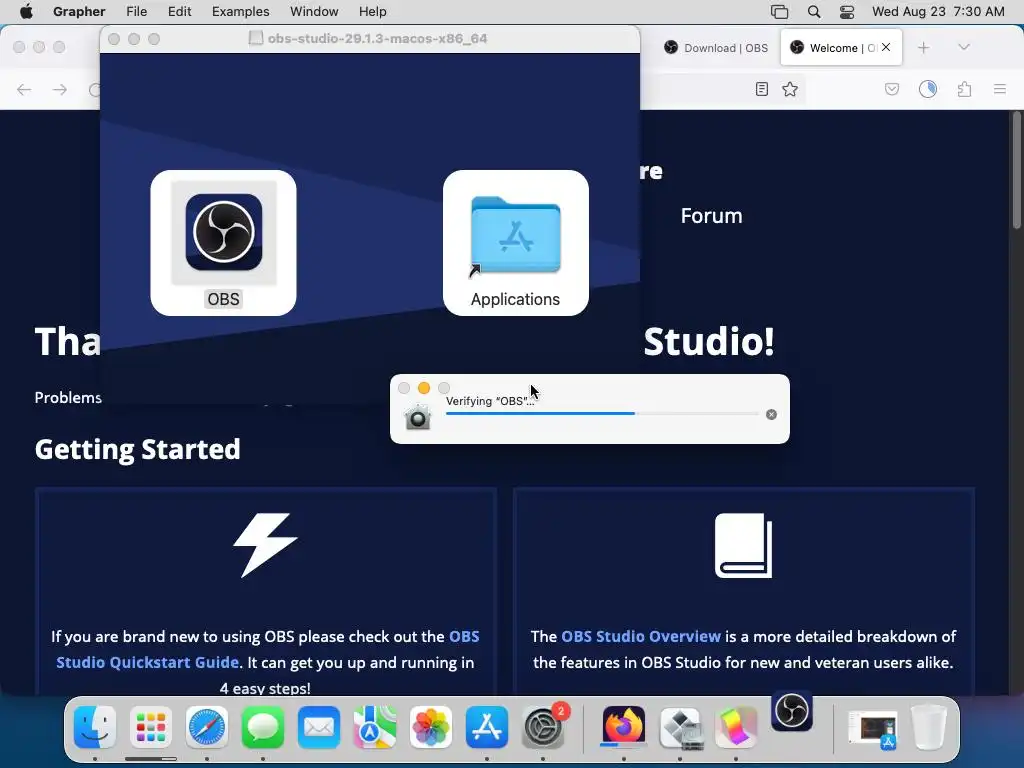Toggle reader view in Firefox address bar
Screen dimensions: 1024x768
click(x=761, y=89)
